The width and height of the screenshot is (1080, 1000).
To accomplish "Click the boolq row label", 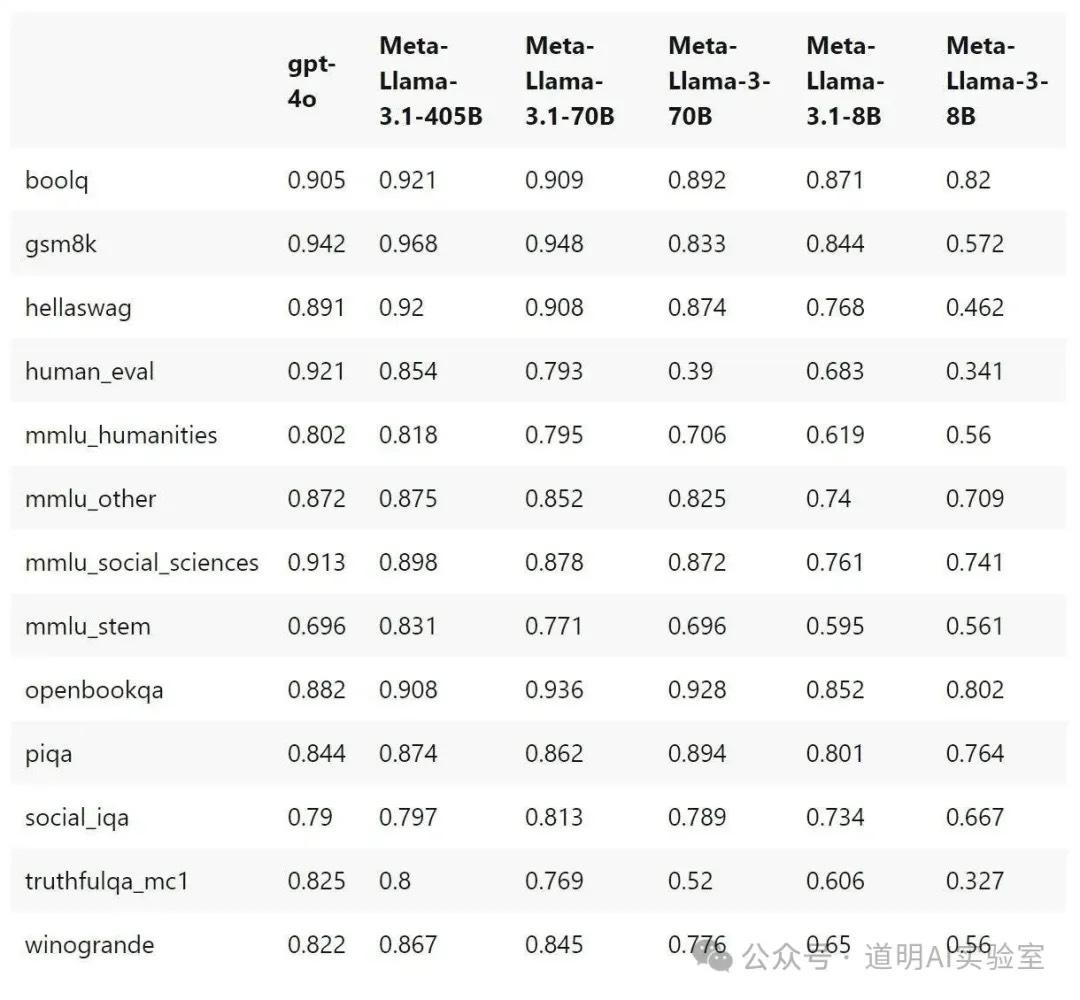I will [58, 180].
